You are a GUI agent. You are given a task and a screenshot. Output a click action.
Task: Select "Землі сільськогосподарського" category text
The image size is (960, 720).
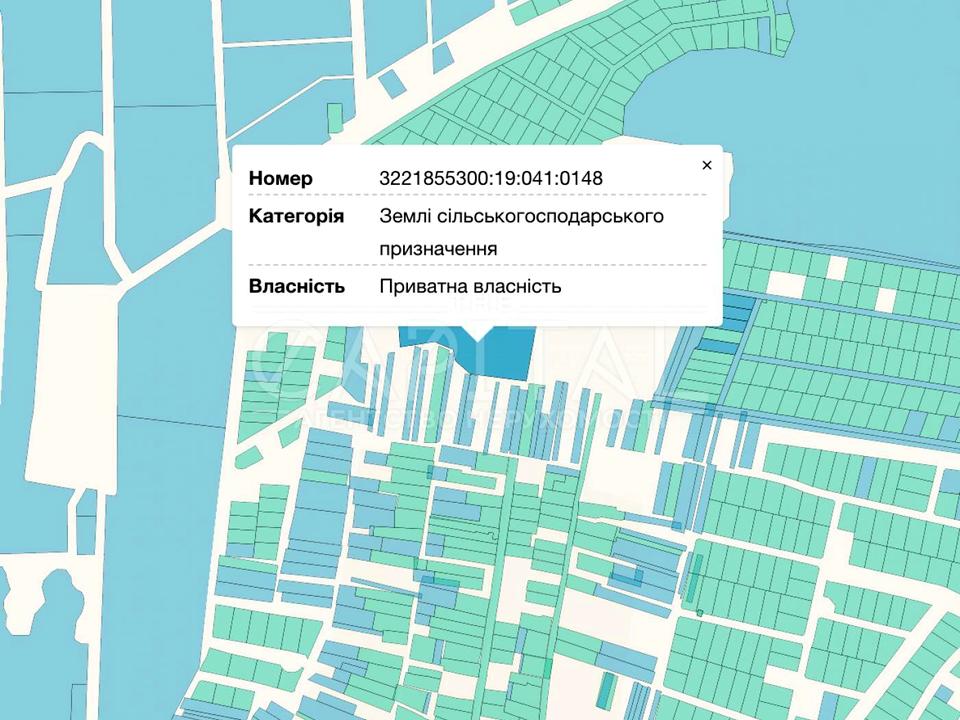point(521,216)
